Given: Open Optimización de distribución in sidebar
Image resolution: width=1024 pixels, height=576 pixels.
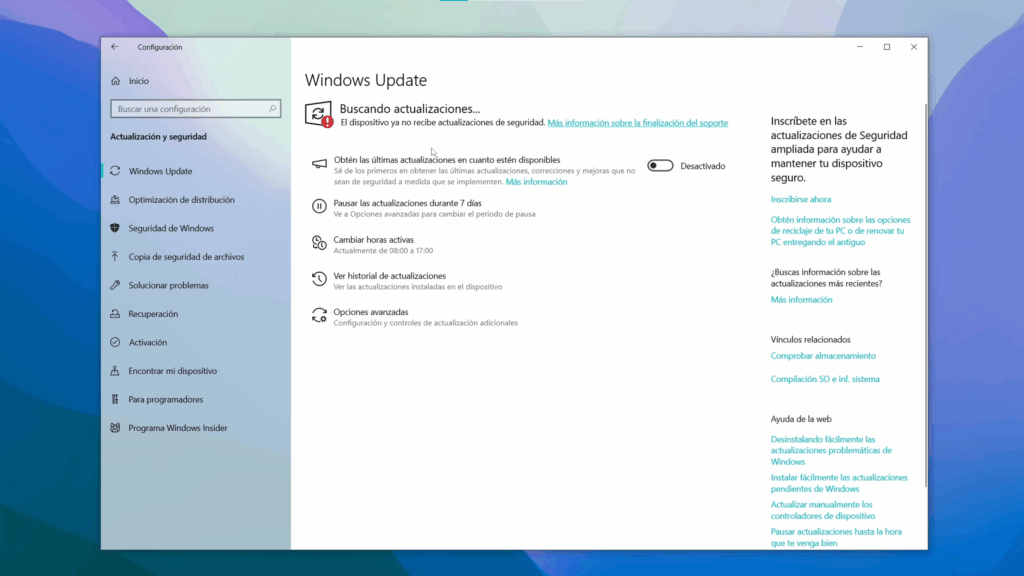Looking at the screenshot, I should (x=181, y=200).
